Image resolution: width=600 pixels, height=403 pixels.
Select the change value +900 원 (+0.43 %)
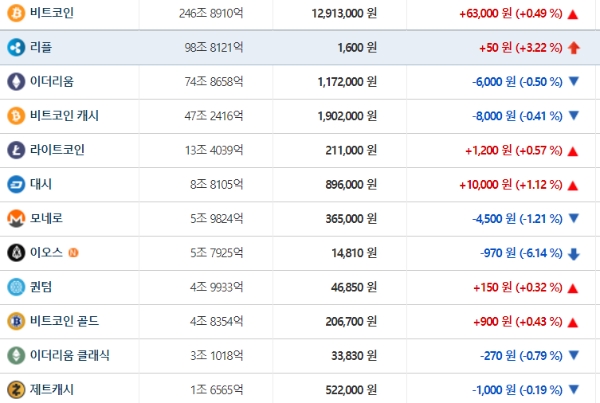[518, 321]
